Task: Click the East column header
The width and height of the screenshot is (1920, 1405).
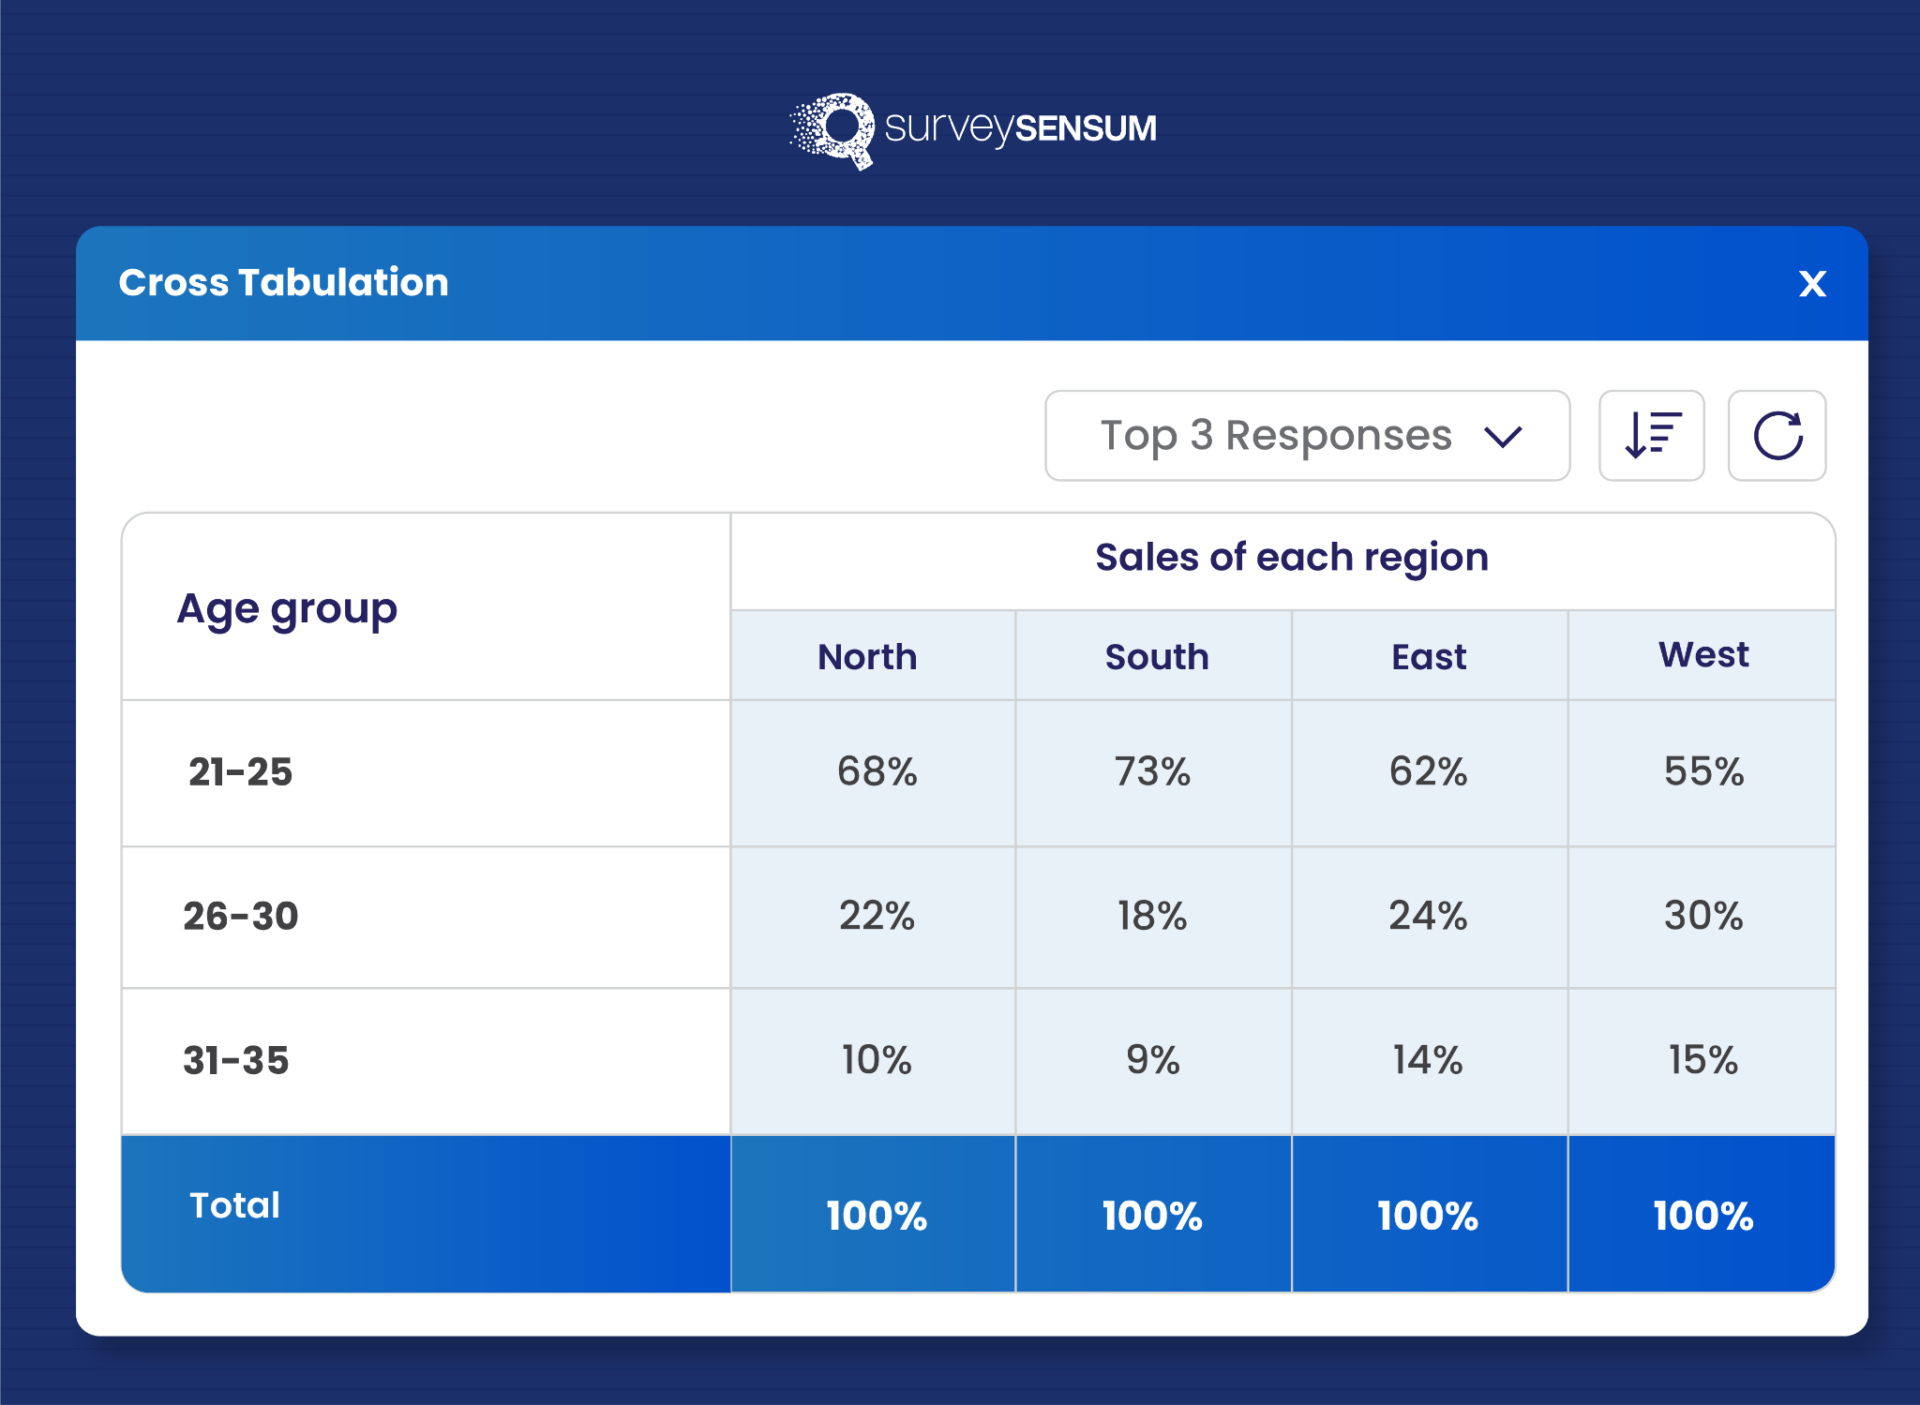Action: pos(1429,657)
